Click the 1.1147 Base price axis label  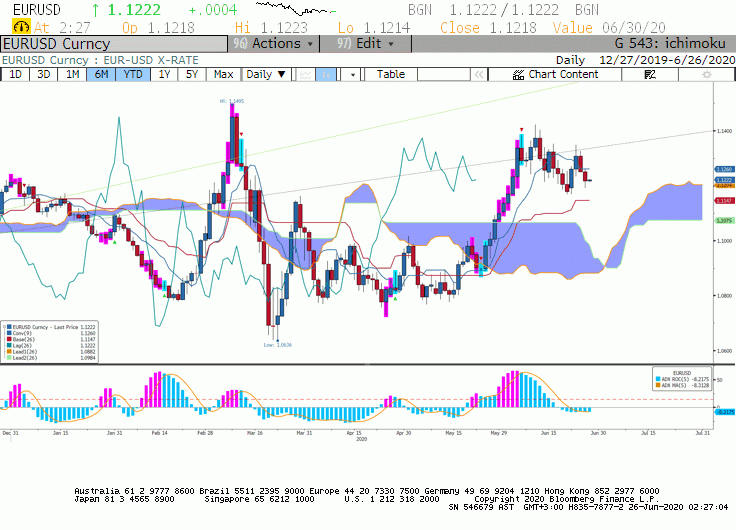pyautogui.click(x=724, y=201)
